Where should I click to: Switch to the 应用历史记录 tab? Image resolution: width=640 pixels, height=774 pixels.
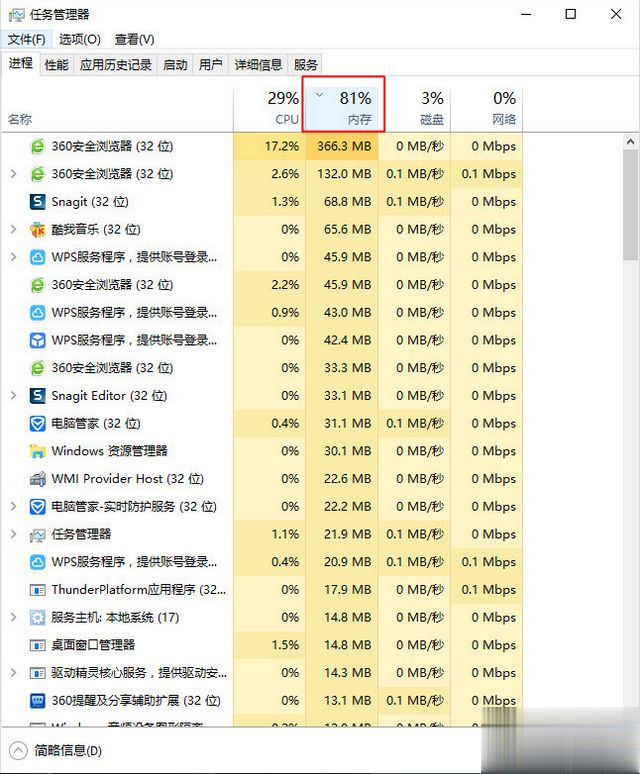tap(115, 65)
